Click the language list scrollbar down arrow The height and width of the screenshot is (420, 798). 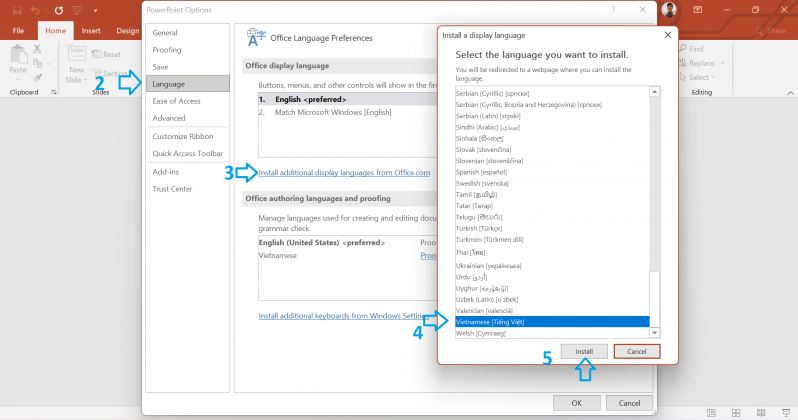click(x=655, y=332)
